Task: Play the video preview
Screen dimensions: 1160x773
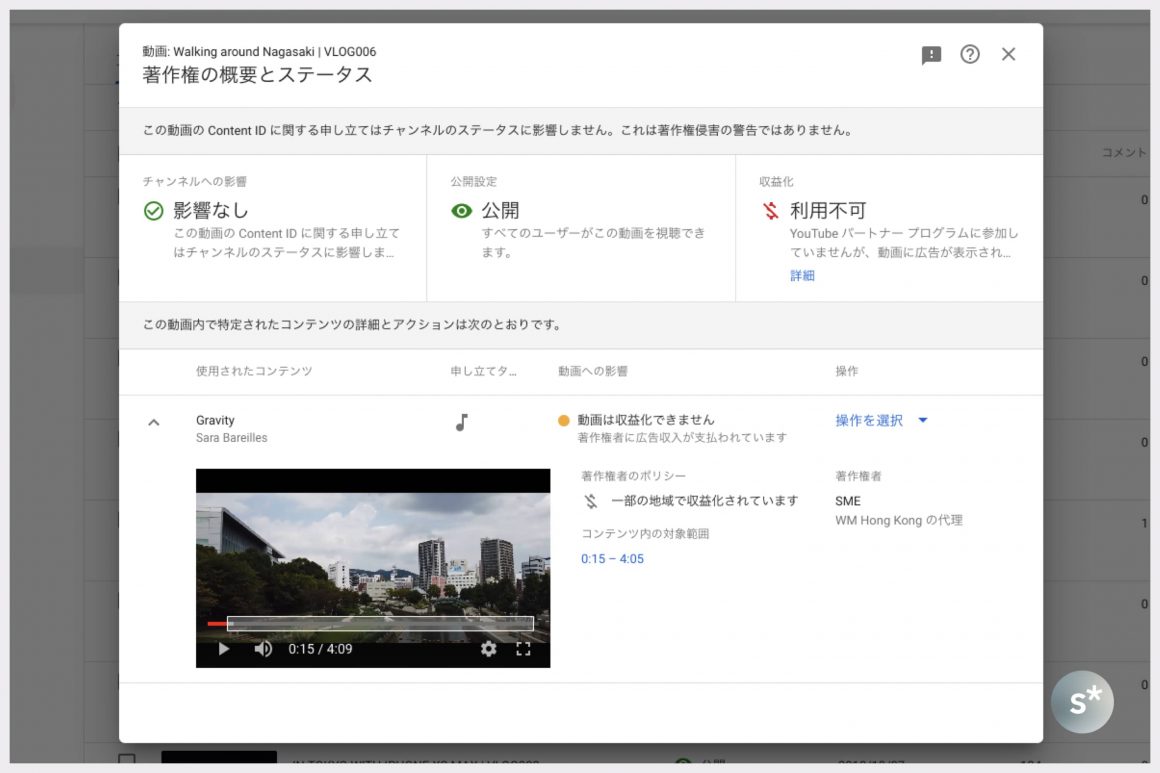Action: pos(224,649)
